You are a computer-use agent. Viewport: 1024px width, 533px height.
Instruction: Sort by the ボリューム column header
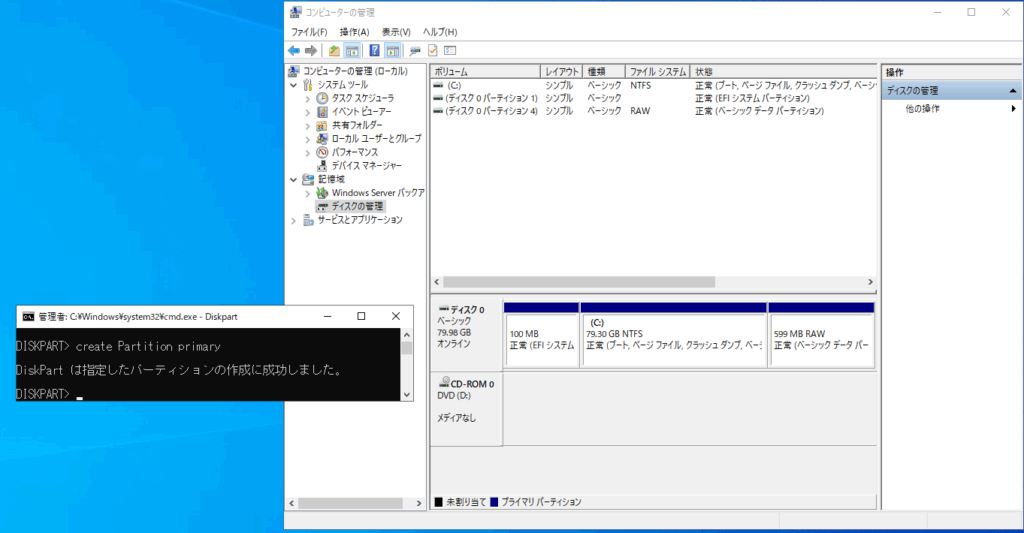(x=484, y=72)
